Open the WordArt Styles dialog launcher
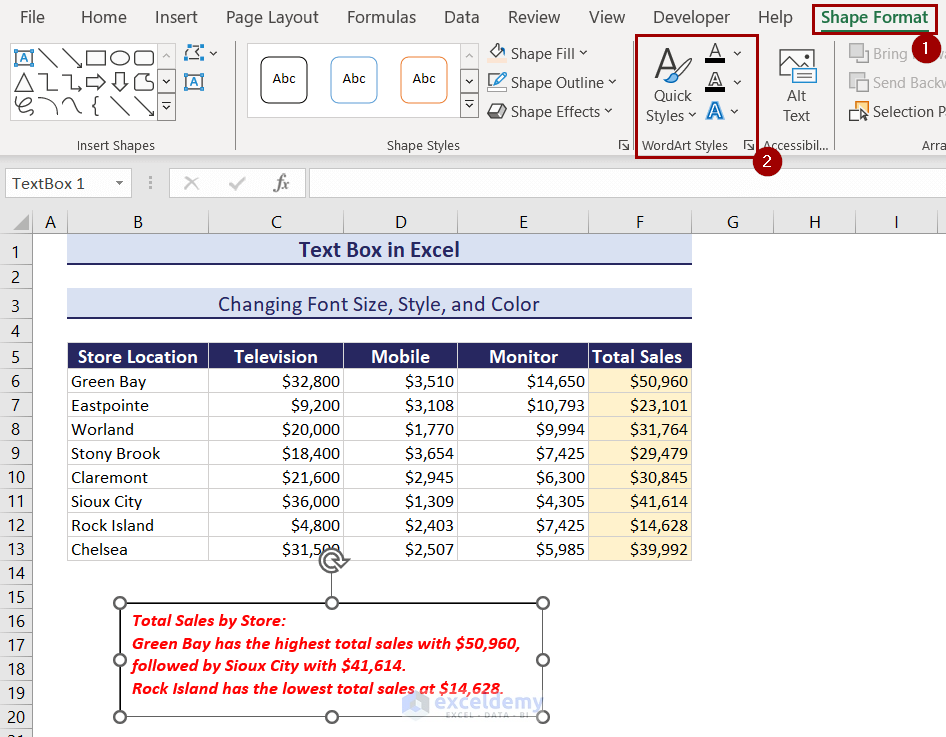 point(749,145)
